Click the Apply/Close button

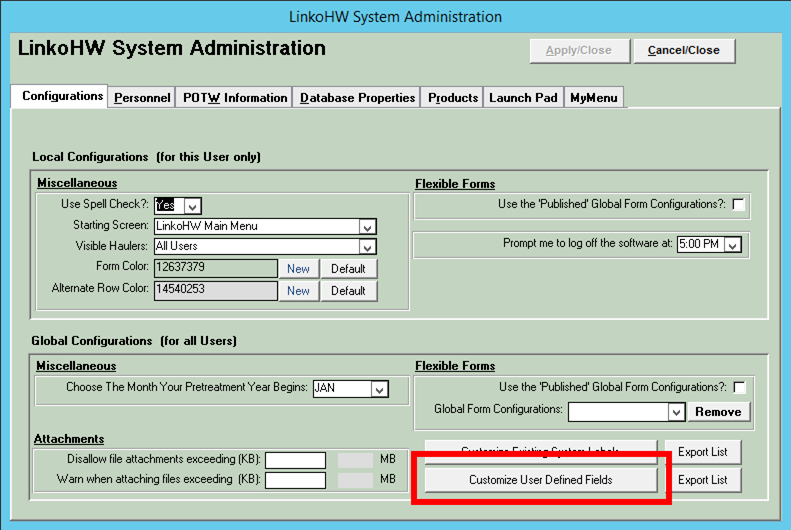pos(579,51)
